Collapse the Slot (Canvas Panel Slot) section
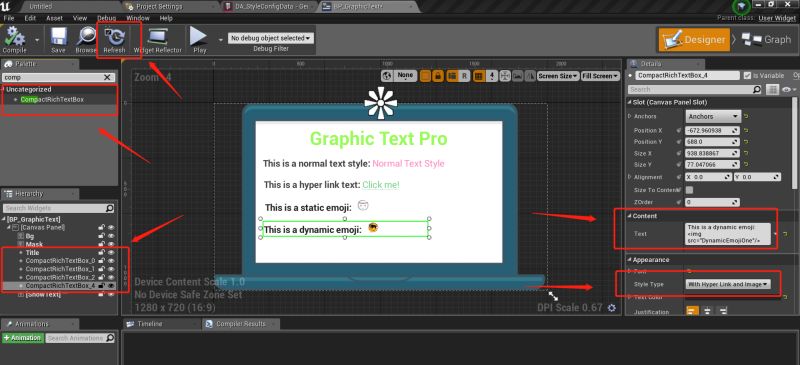This screenshot has height=365, width=800. click(x=629, y=102)
